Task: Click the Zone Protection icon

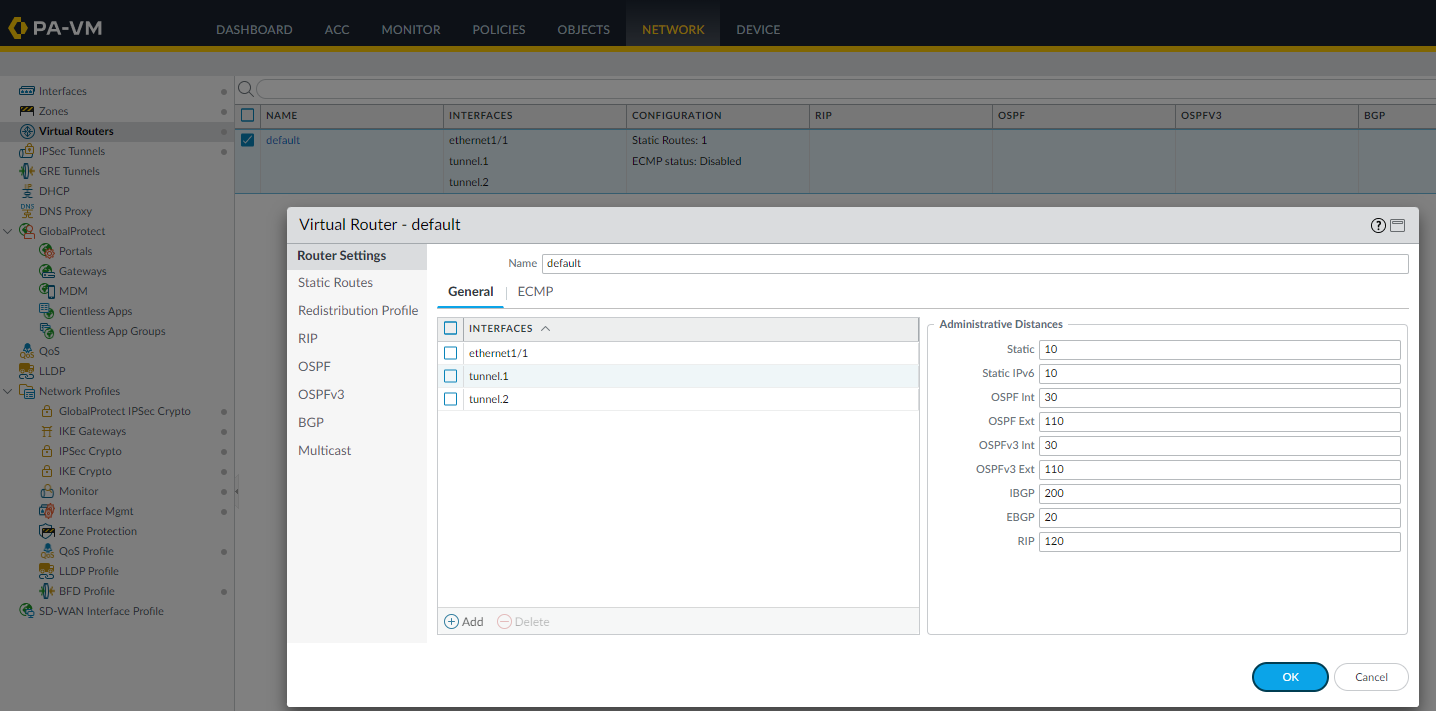Action: click(x=47, y=531)
